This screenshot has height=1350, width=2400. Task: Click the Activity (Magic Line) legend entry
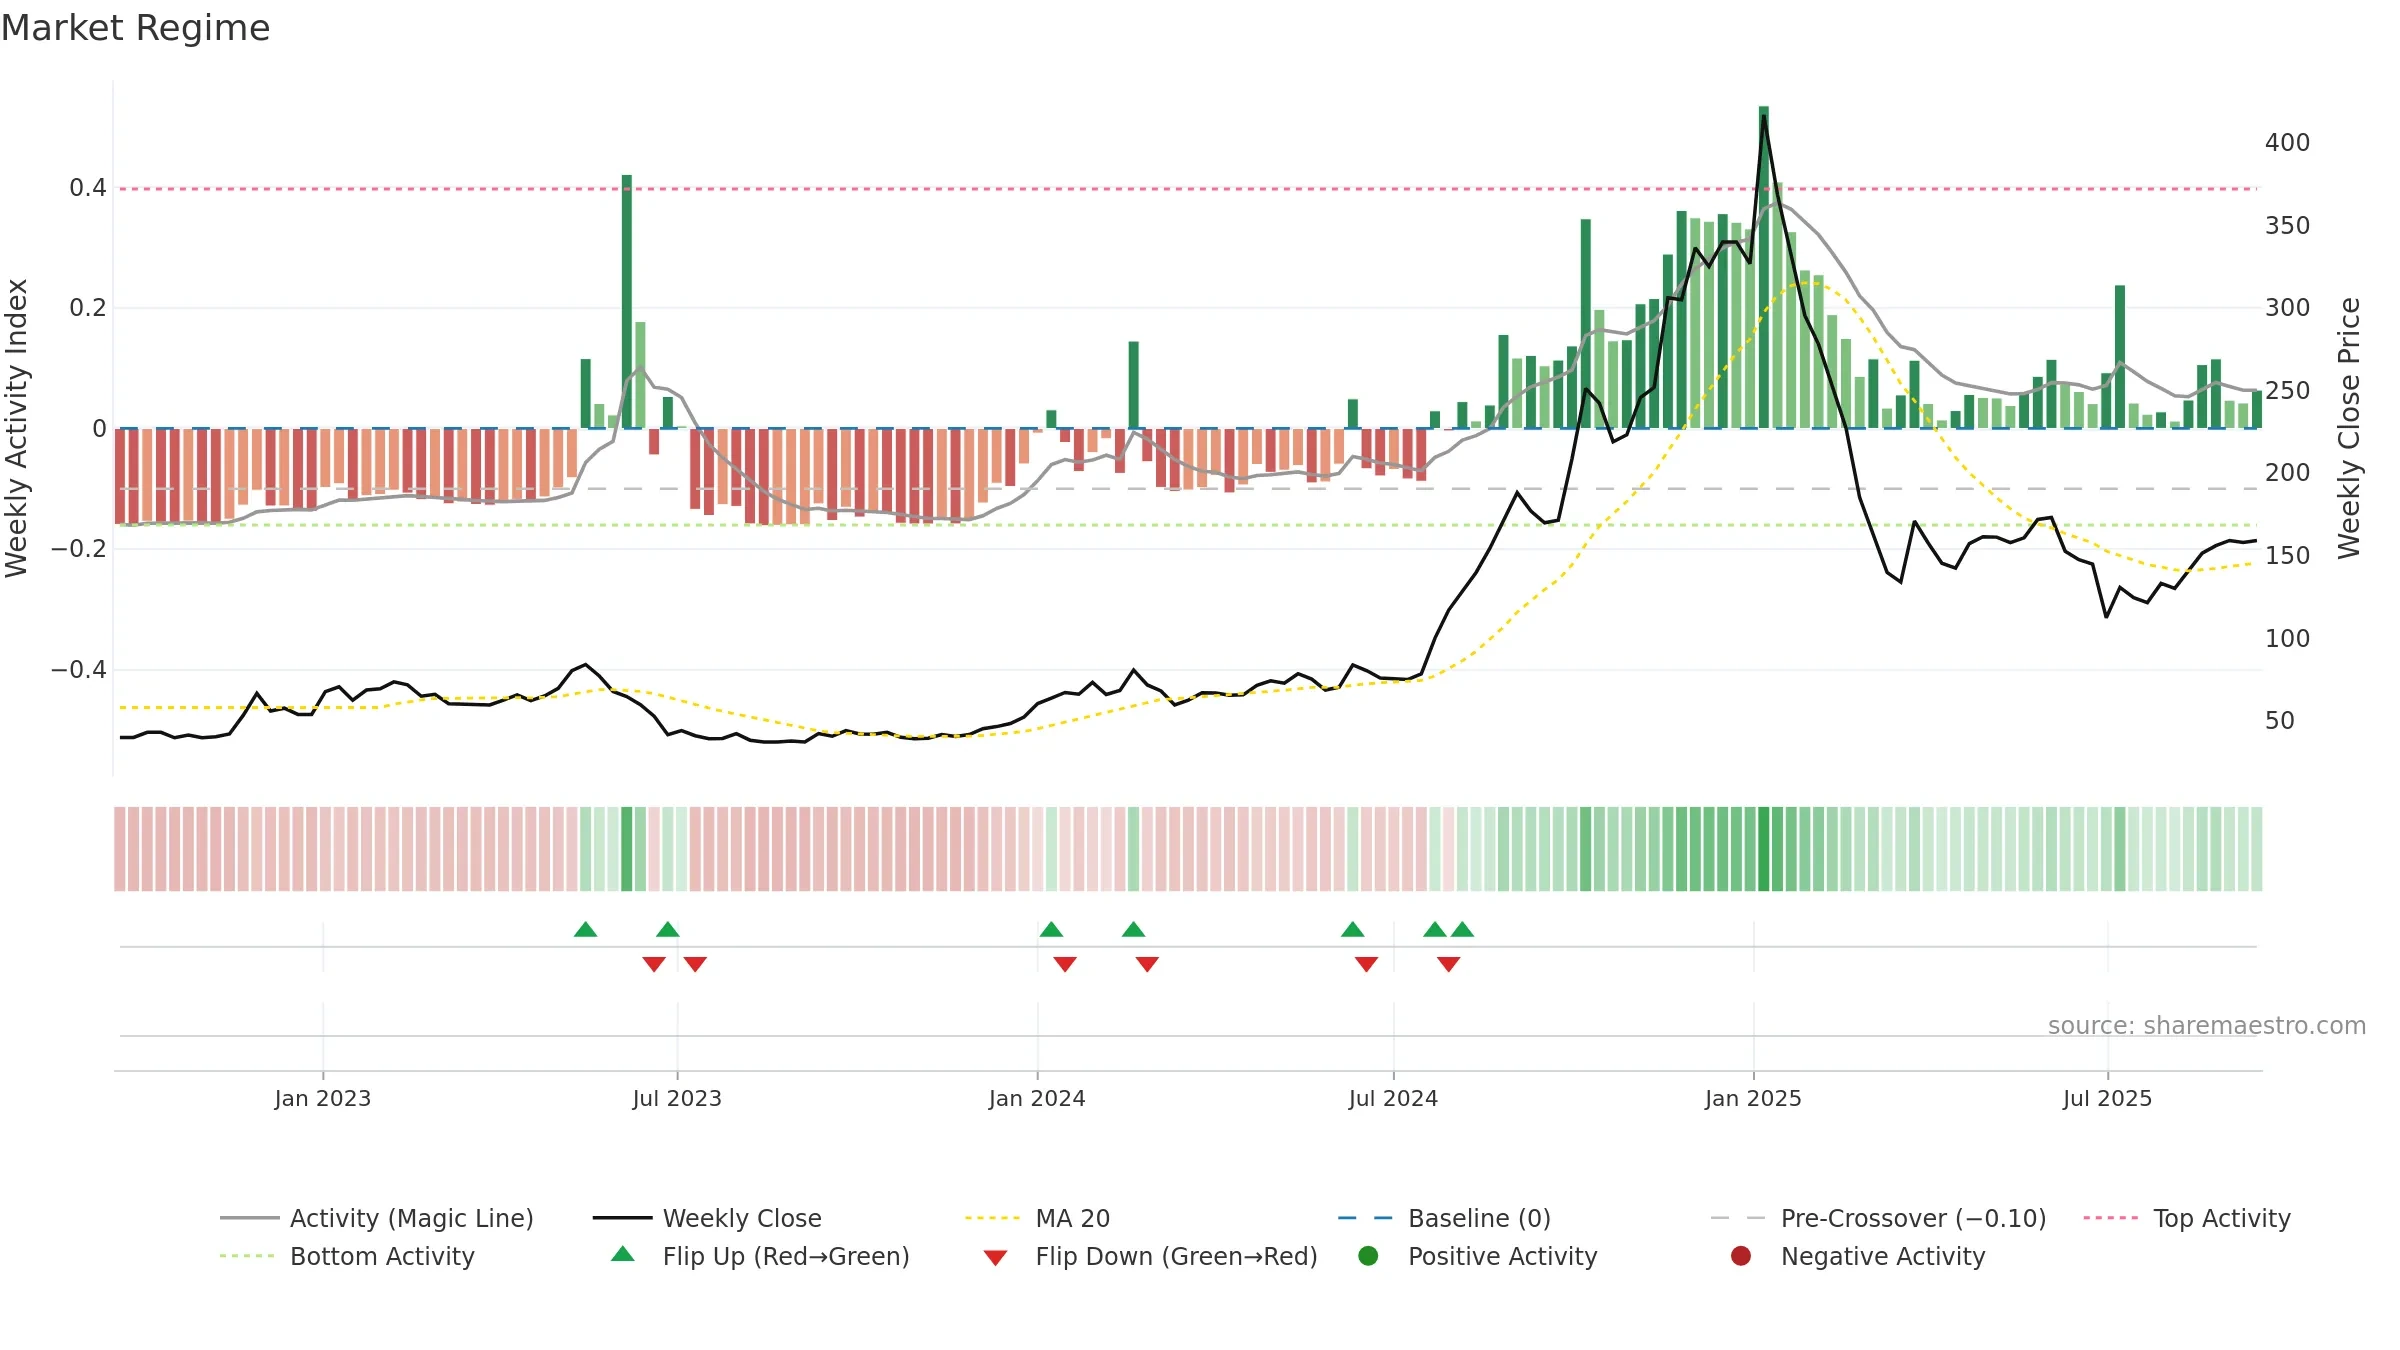click(x=377, y=1218)
